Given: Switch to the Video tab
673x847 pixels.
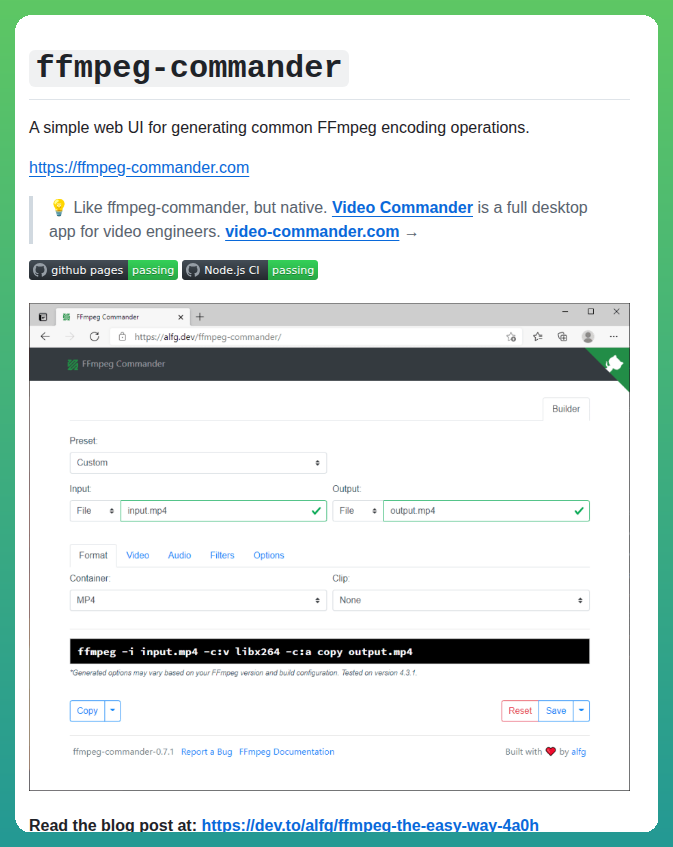Looking at the screenshot, I should (x=138, y=555).
